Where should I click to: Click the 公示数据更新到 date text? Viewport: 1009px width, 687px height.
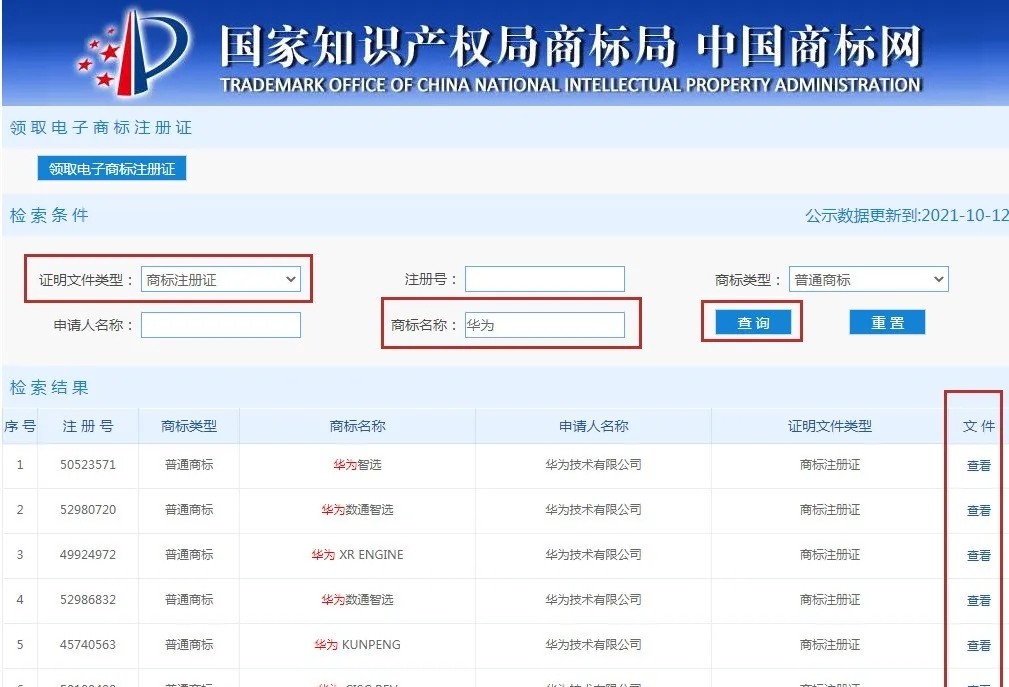pos(905,213)
